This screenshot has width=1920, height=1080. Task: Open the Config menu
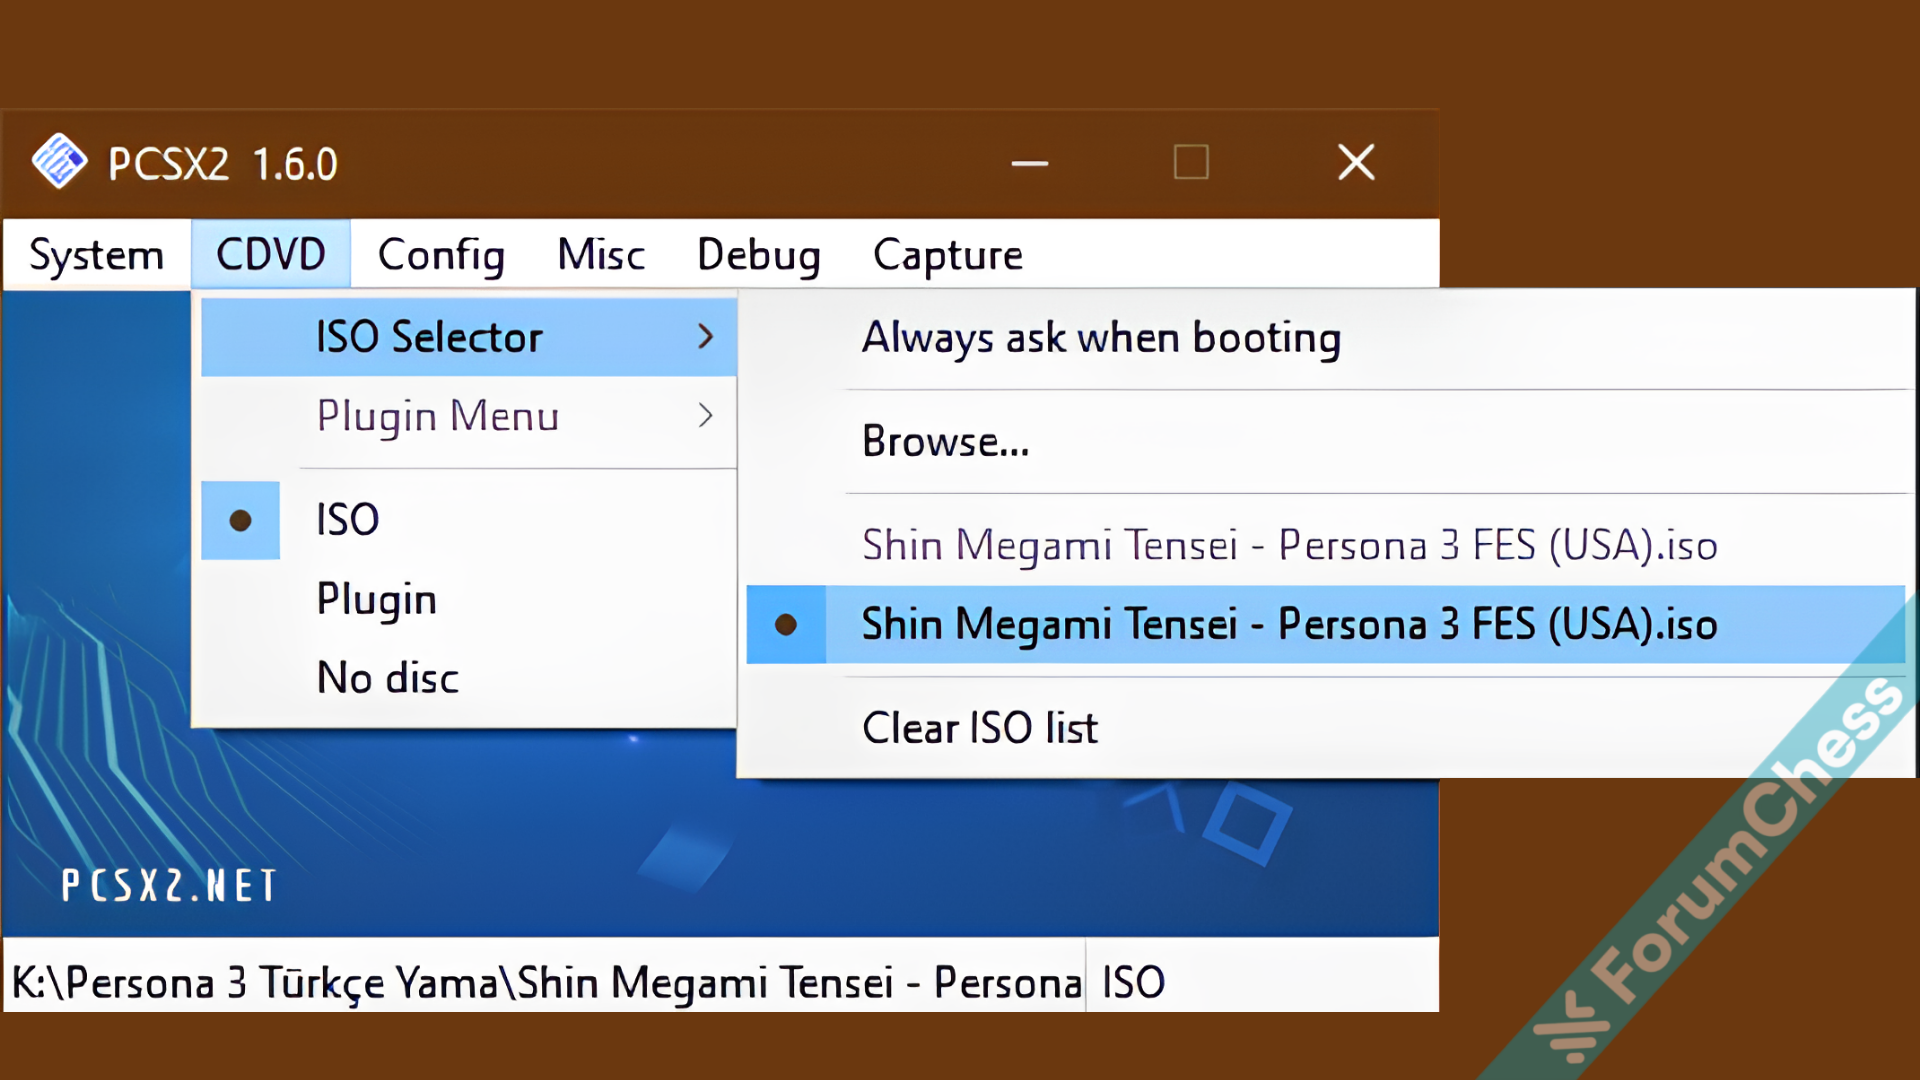point(441,255)
